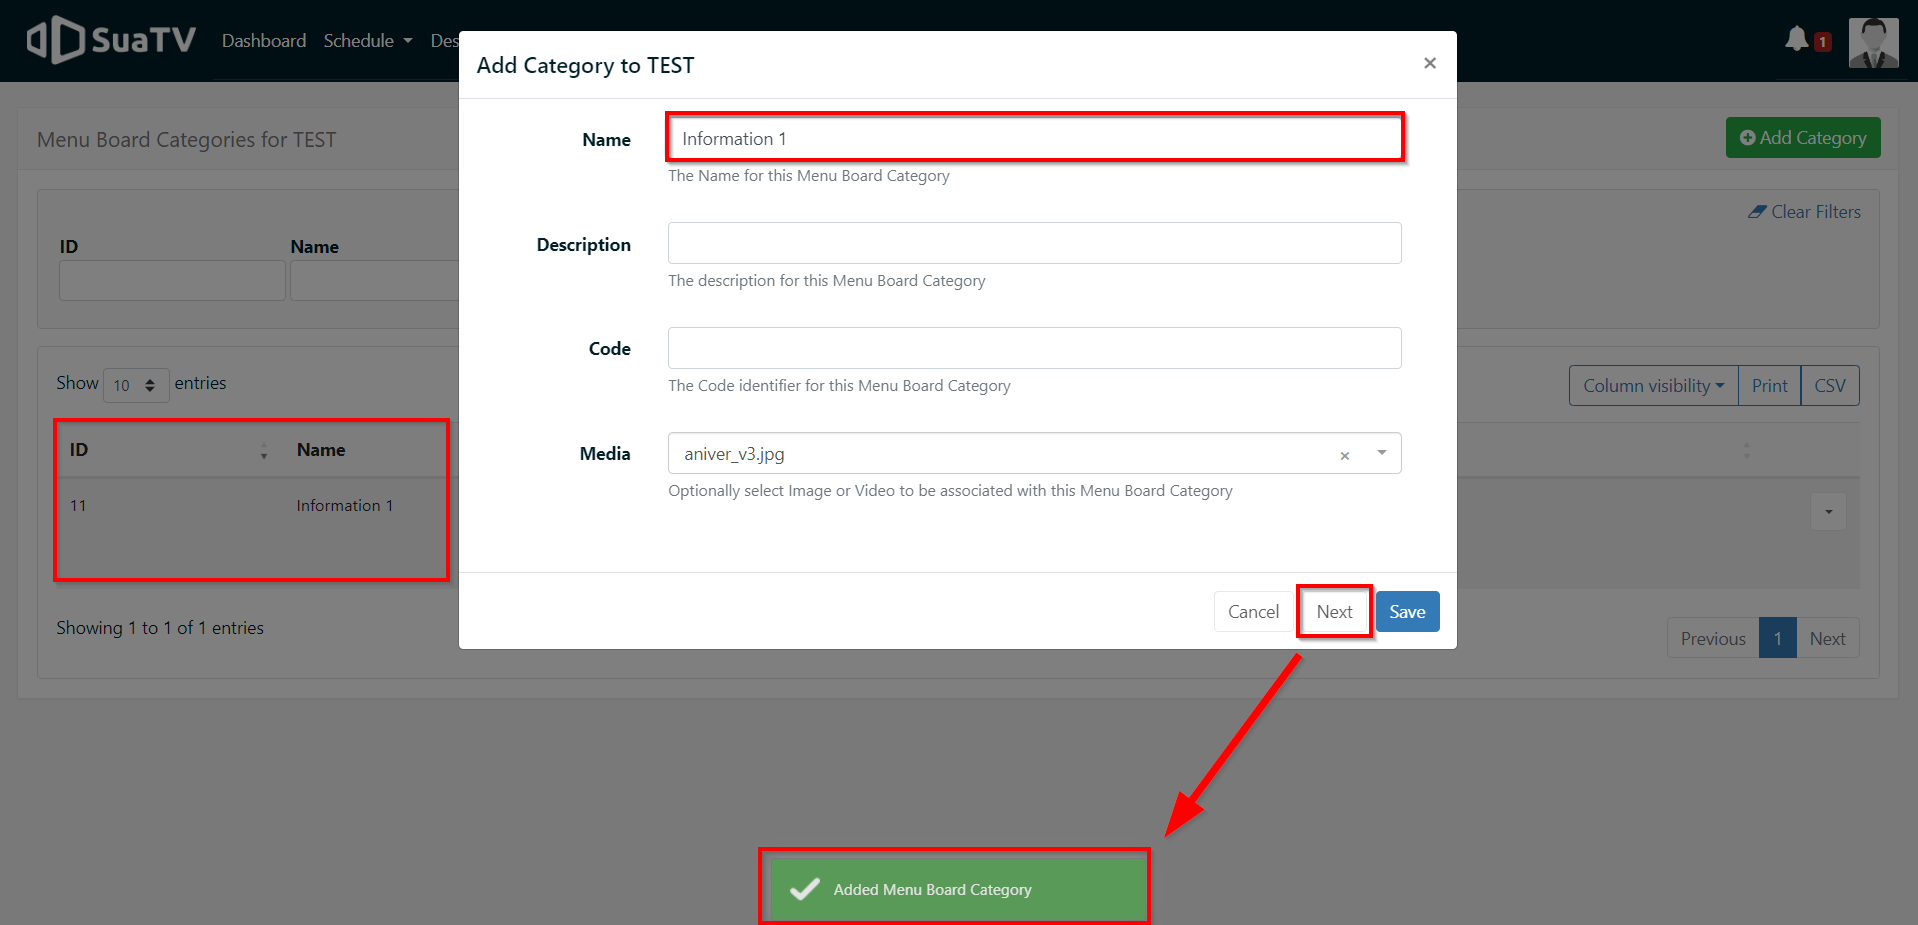Screen dimensions: 1918x925
Task: Click inside the Name field
Action: tap(1035, 138)
